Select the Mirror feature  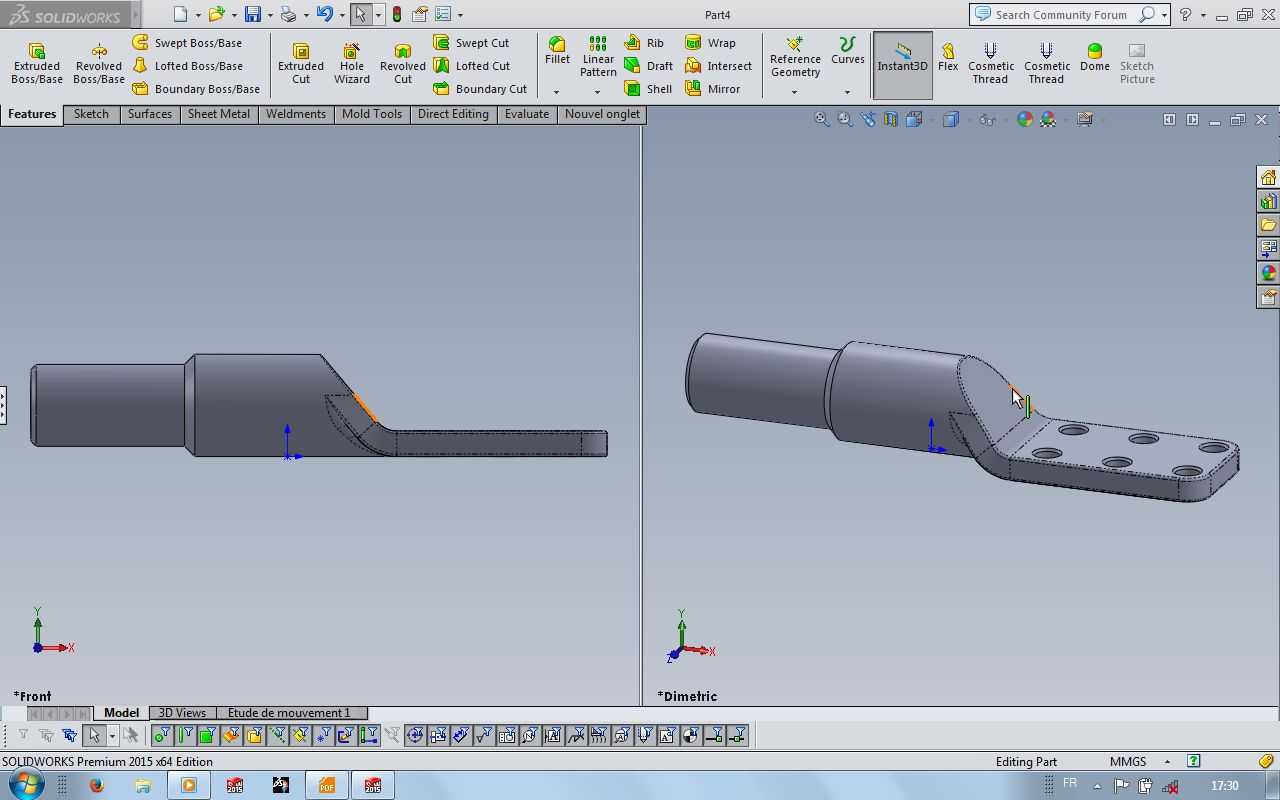click(x=712, y=89)
